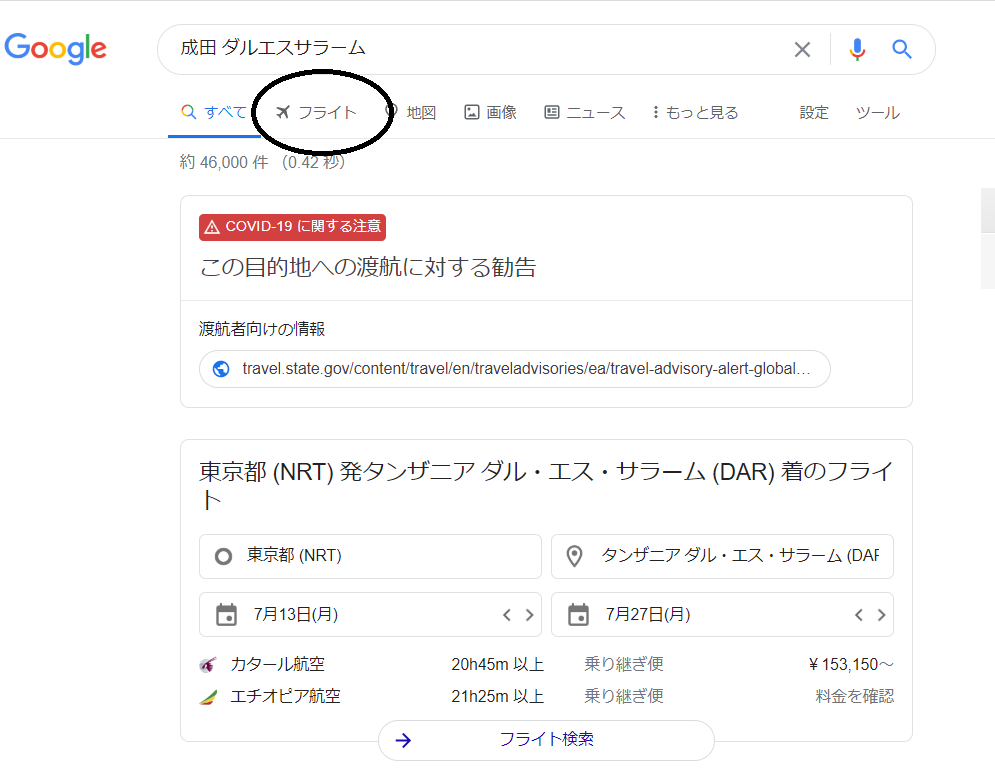Click the ¥153,150～ price

click(851, 665)
